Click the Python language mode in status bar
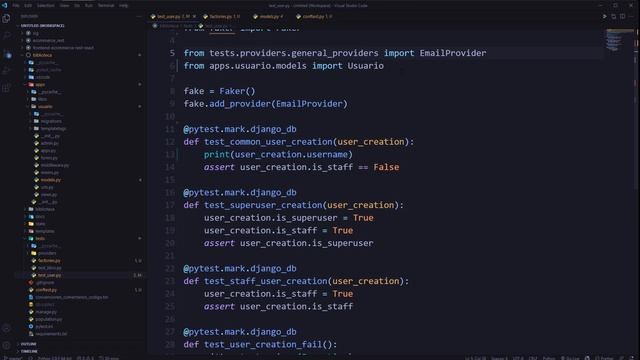Image resolution: width=640 pixels, height=360 pixels. (x=549, y=358)
